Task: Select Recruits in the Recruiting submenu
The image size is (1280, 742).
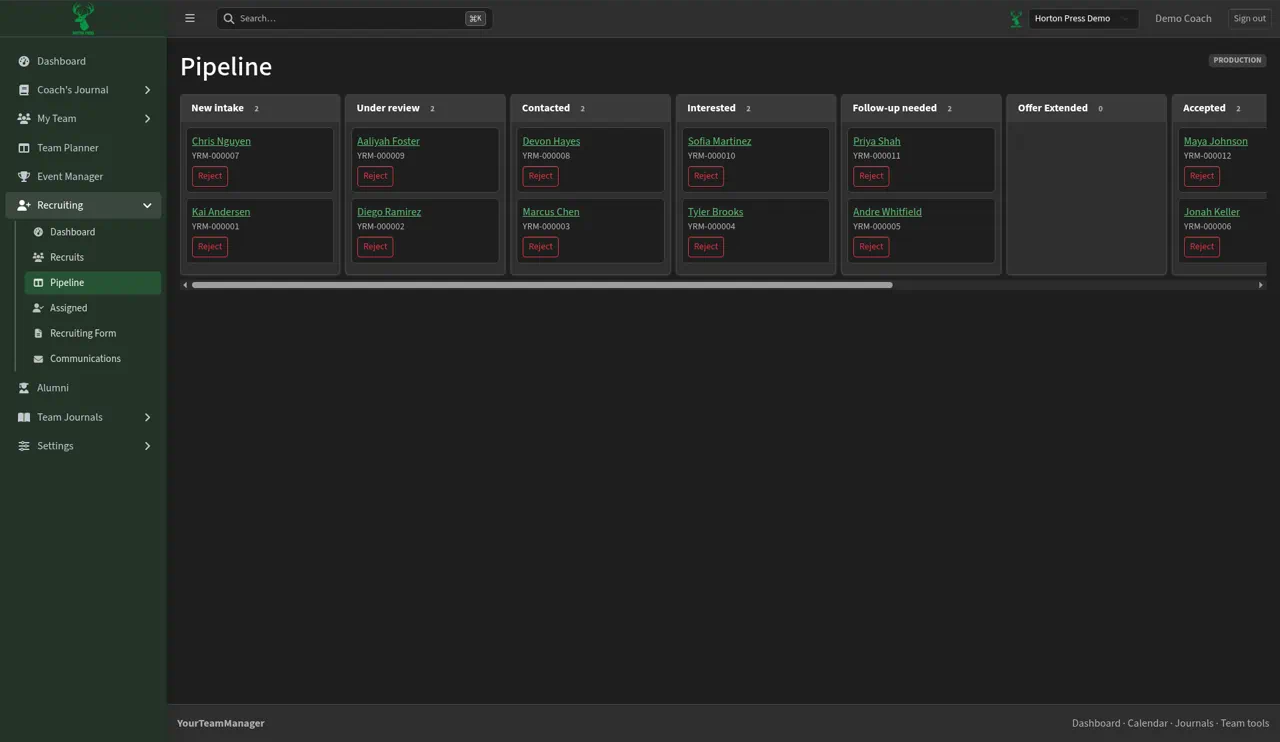Action: coord(92,257)
